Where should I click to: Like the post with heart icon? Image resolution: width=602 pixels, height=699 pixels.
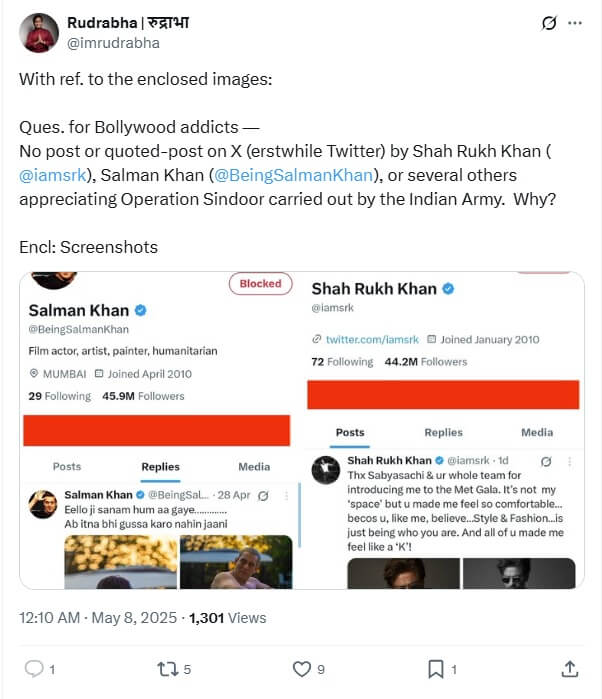click(x=300, y=668)
